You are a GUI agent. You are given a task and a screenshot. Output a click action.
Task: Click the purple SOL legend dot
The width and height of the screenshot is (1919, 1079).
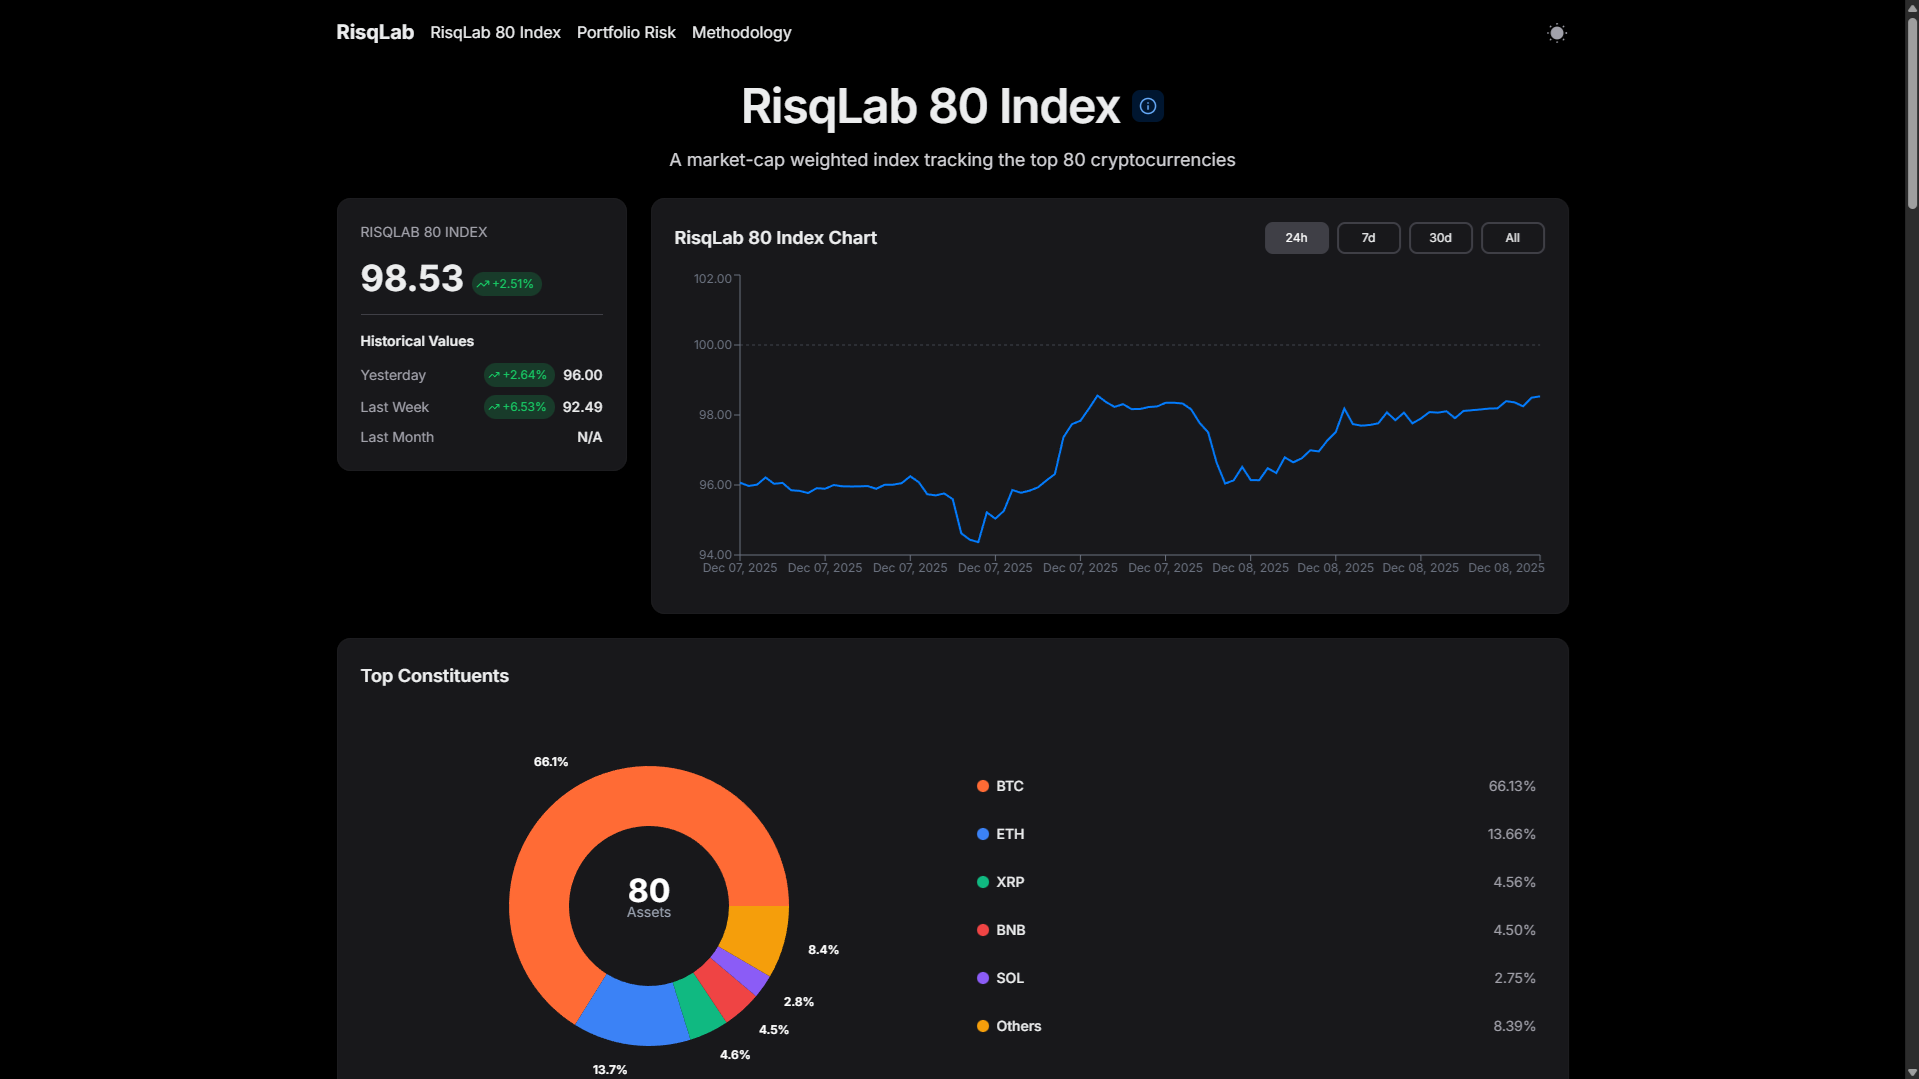(983, 978)
